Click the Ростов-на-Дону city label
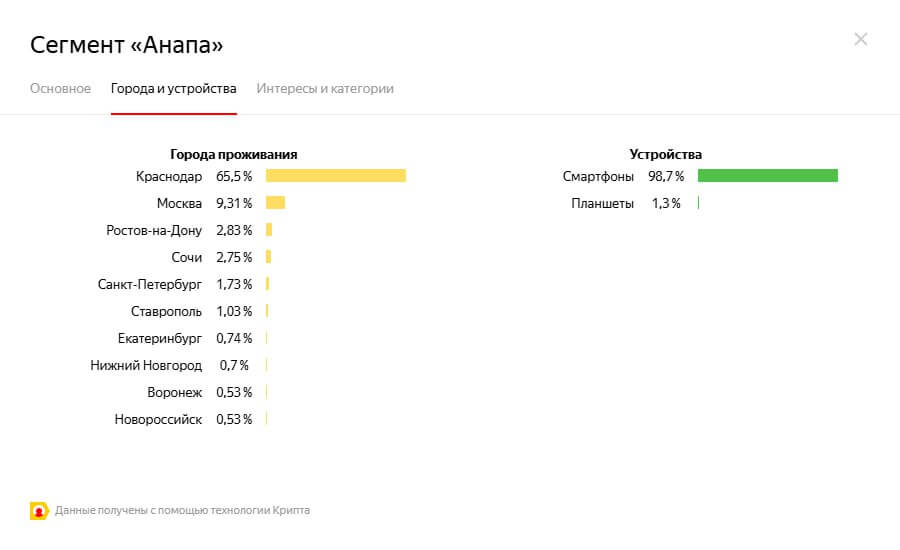Screen dimensions: 900x550 point(154,230)
